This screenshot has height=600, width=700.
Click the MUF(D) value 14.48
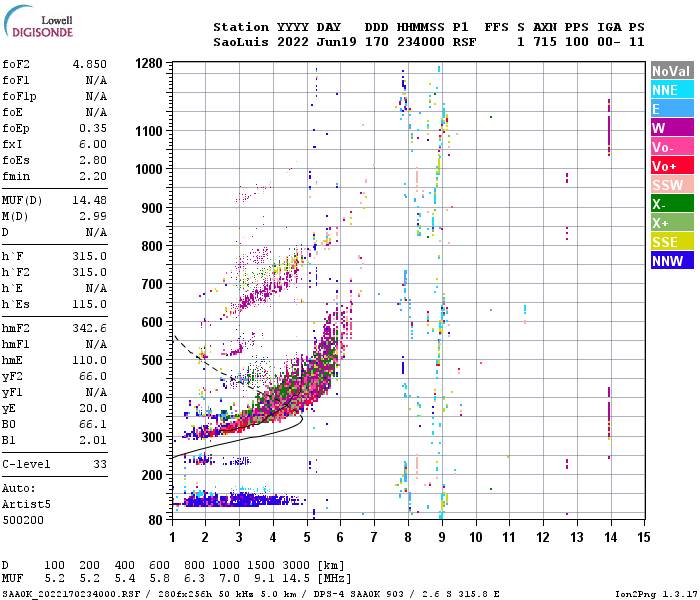pyautogui.click(x=90, y=200)
